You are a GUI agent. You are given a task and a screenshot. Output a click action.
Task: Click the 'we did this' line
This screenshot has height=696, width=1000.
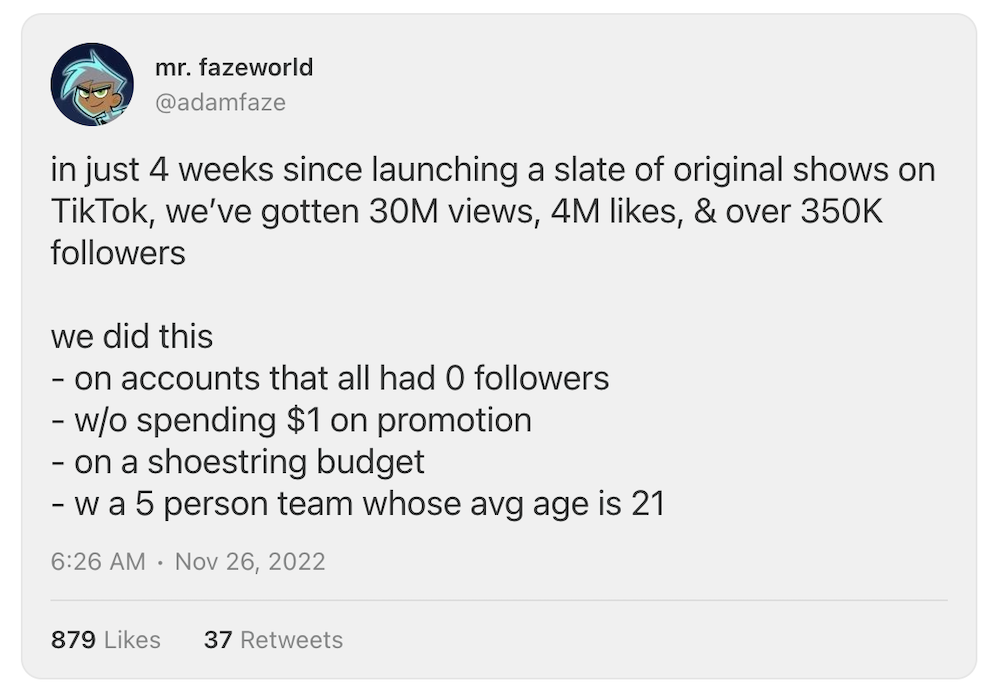pos(131,336)
